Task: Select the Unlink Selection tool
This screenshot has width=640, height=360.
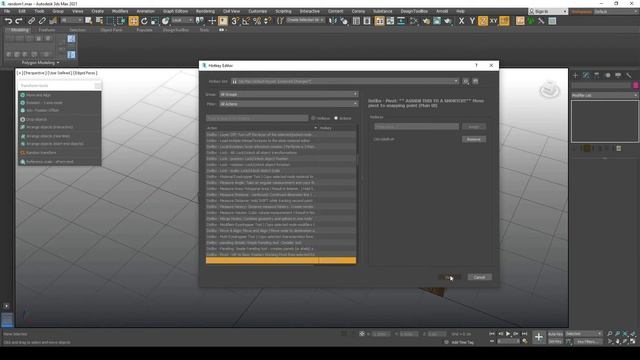Action: (x=42, y=21)
